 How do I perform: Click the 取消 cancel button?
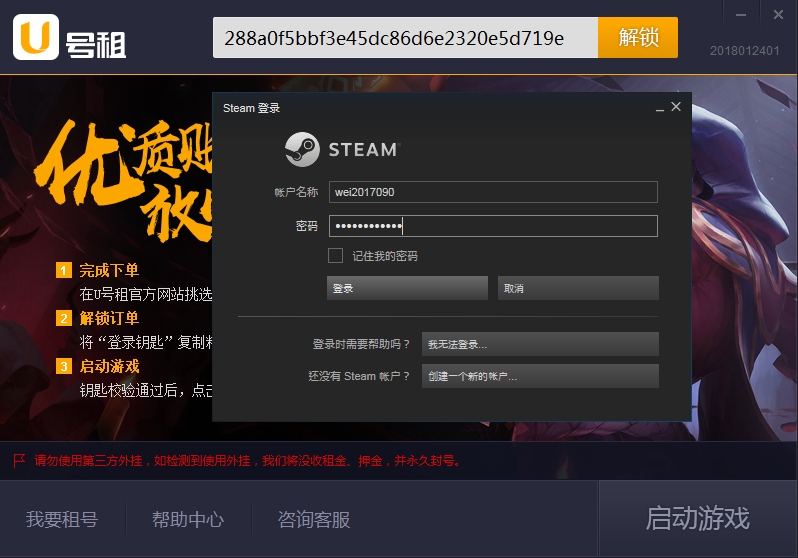(x=578, y=288)
